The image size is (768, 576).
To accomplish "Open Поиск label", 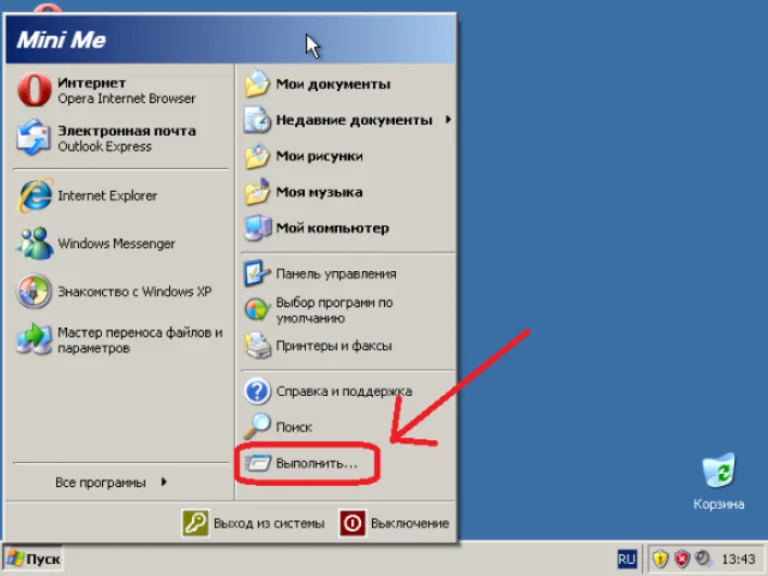I will click(x=294, y=427).
